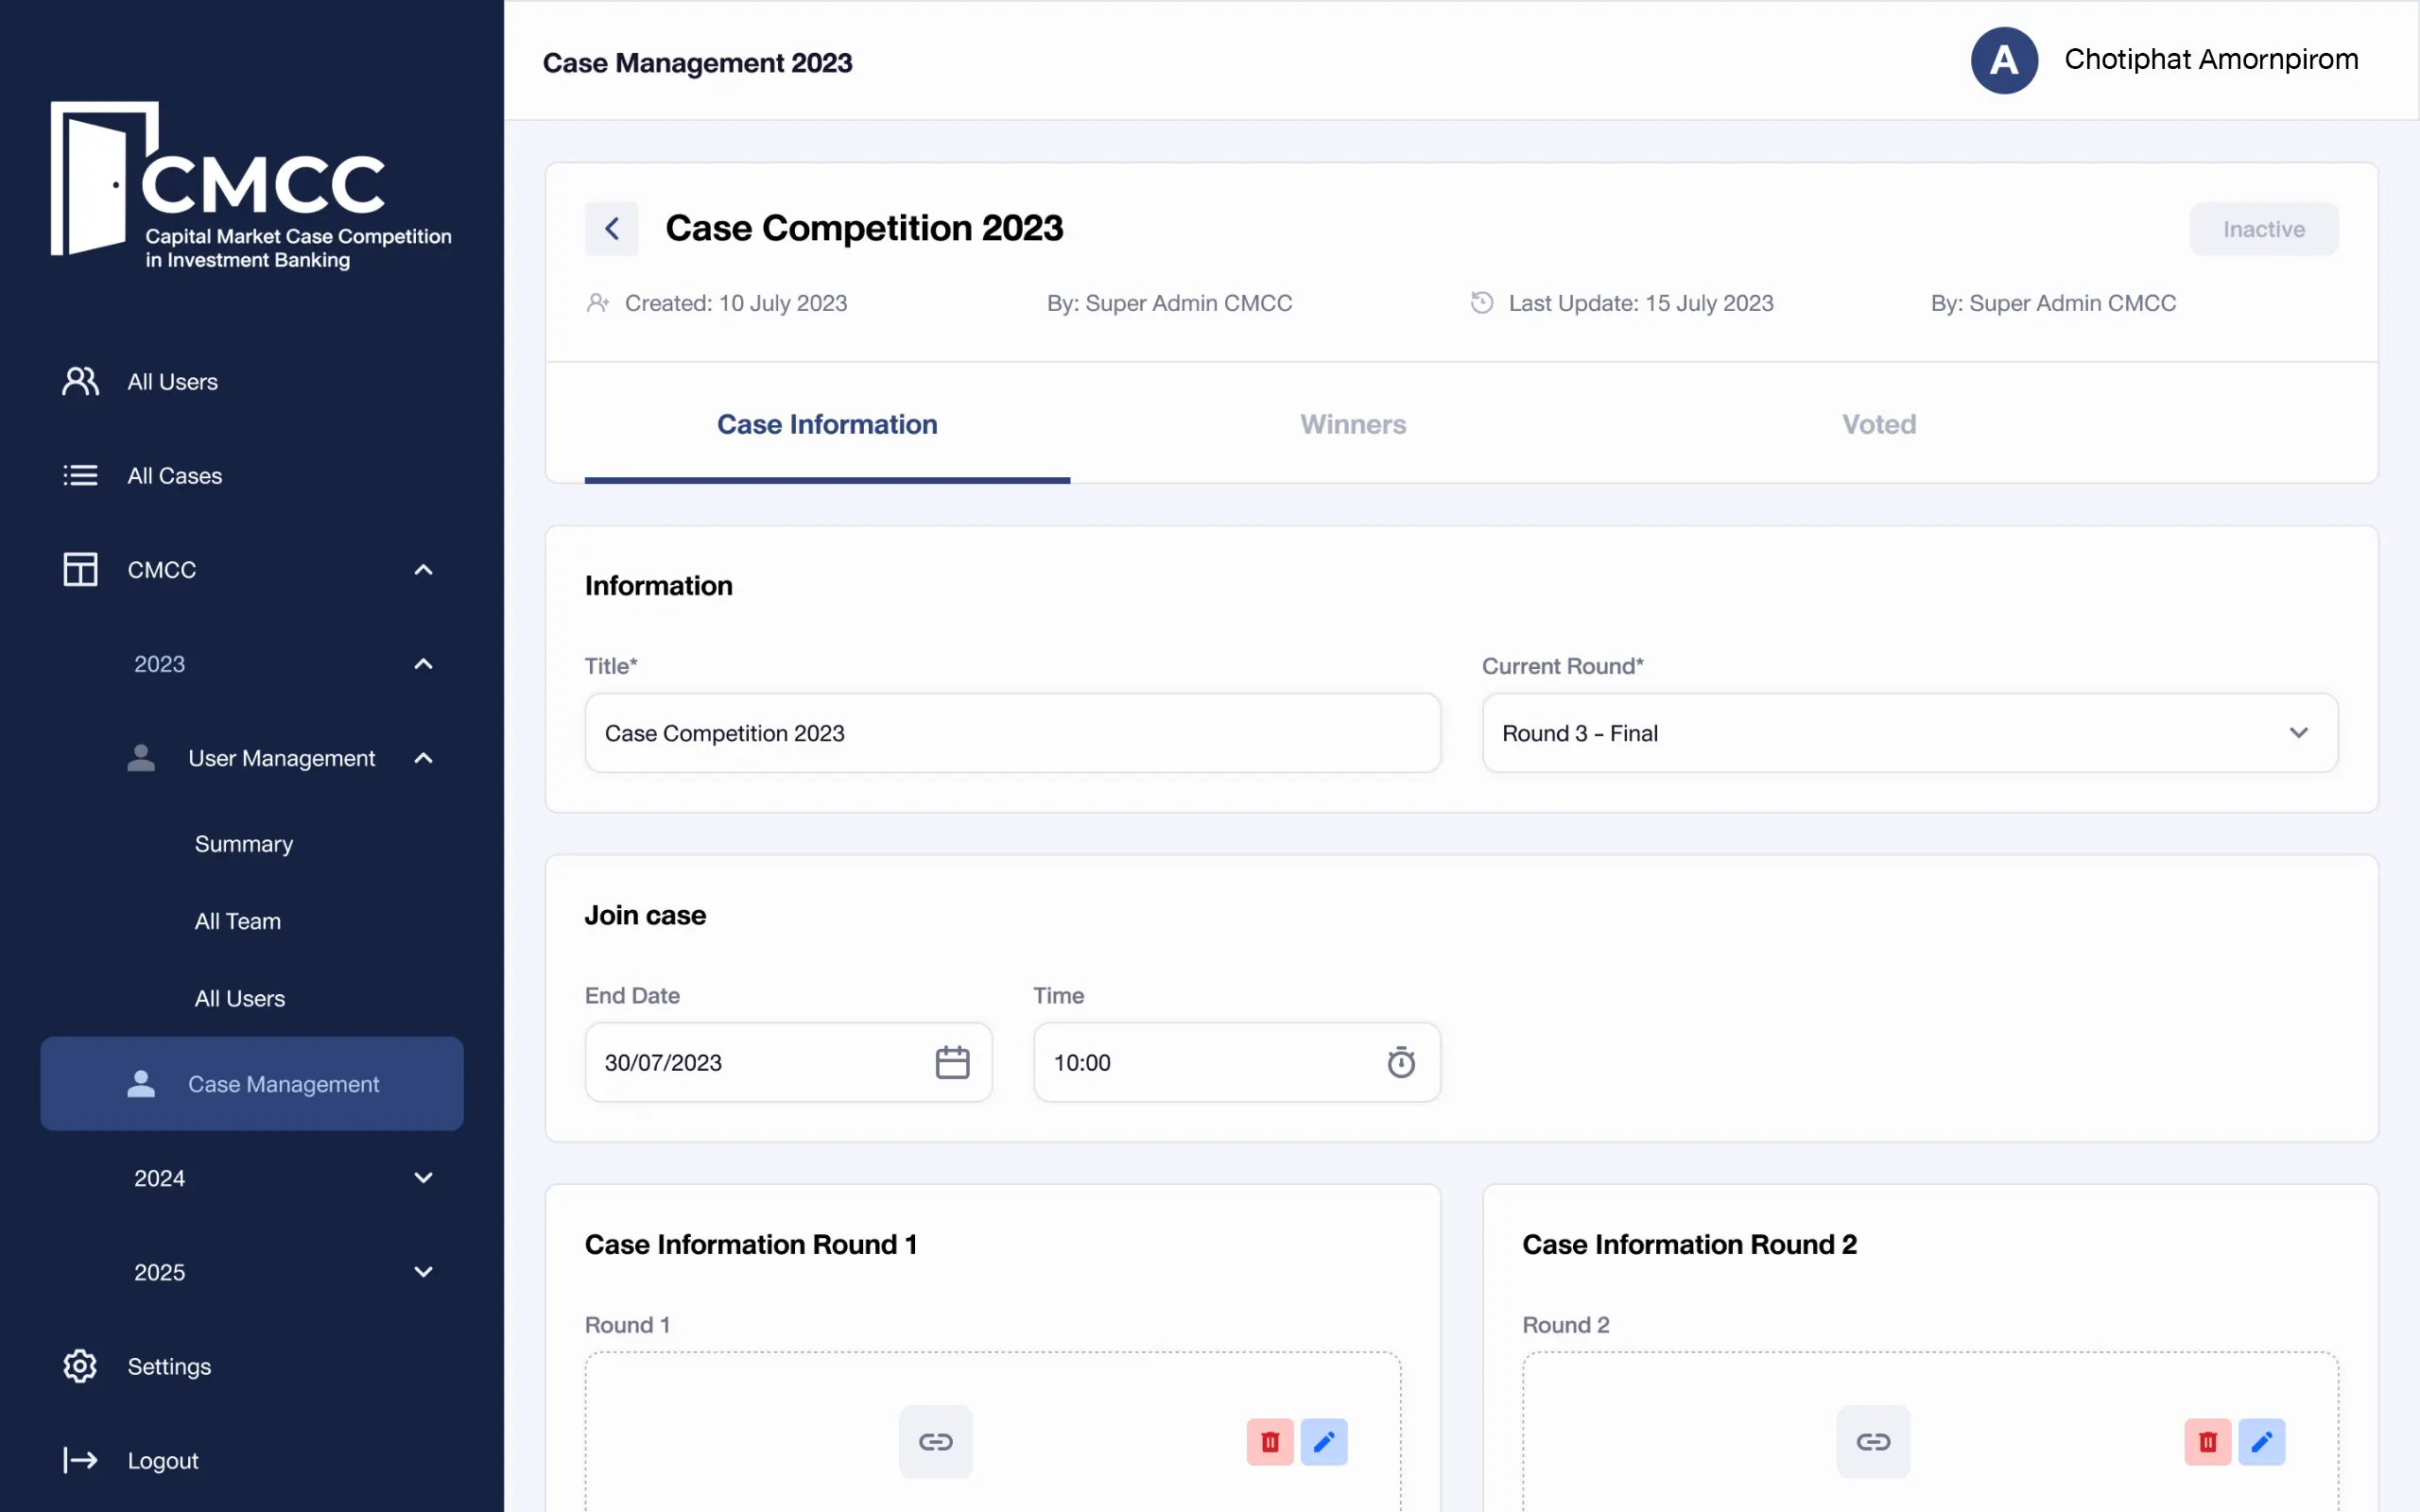This screenshot has height=1512, width=2420.
Task: Open Settings from the sidebar
Action: (168, 1366)
